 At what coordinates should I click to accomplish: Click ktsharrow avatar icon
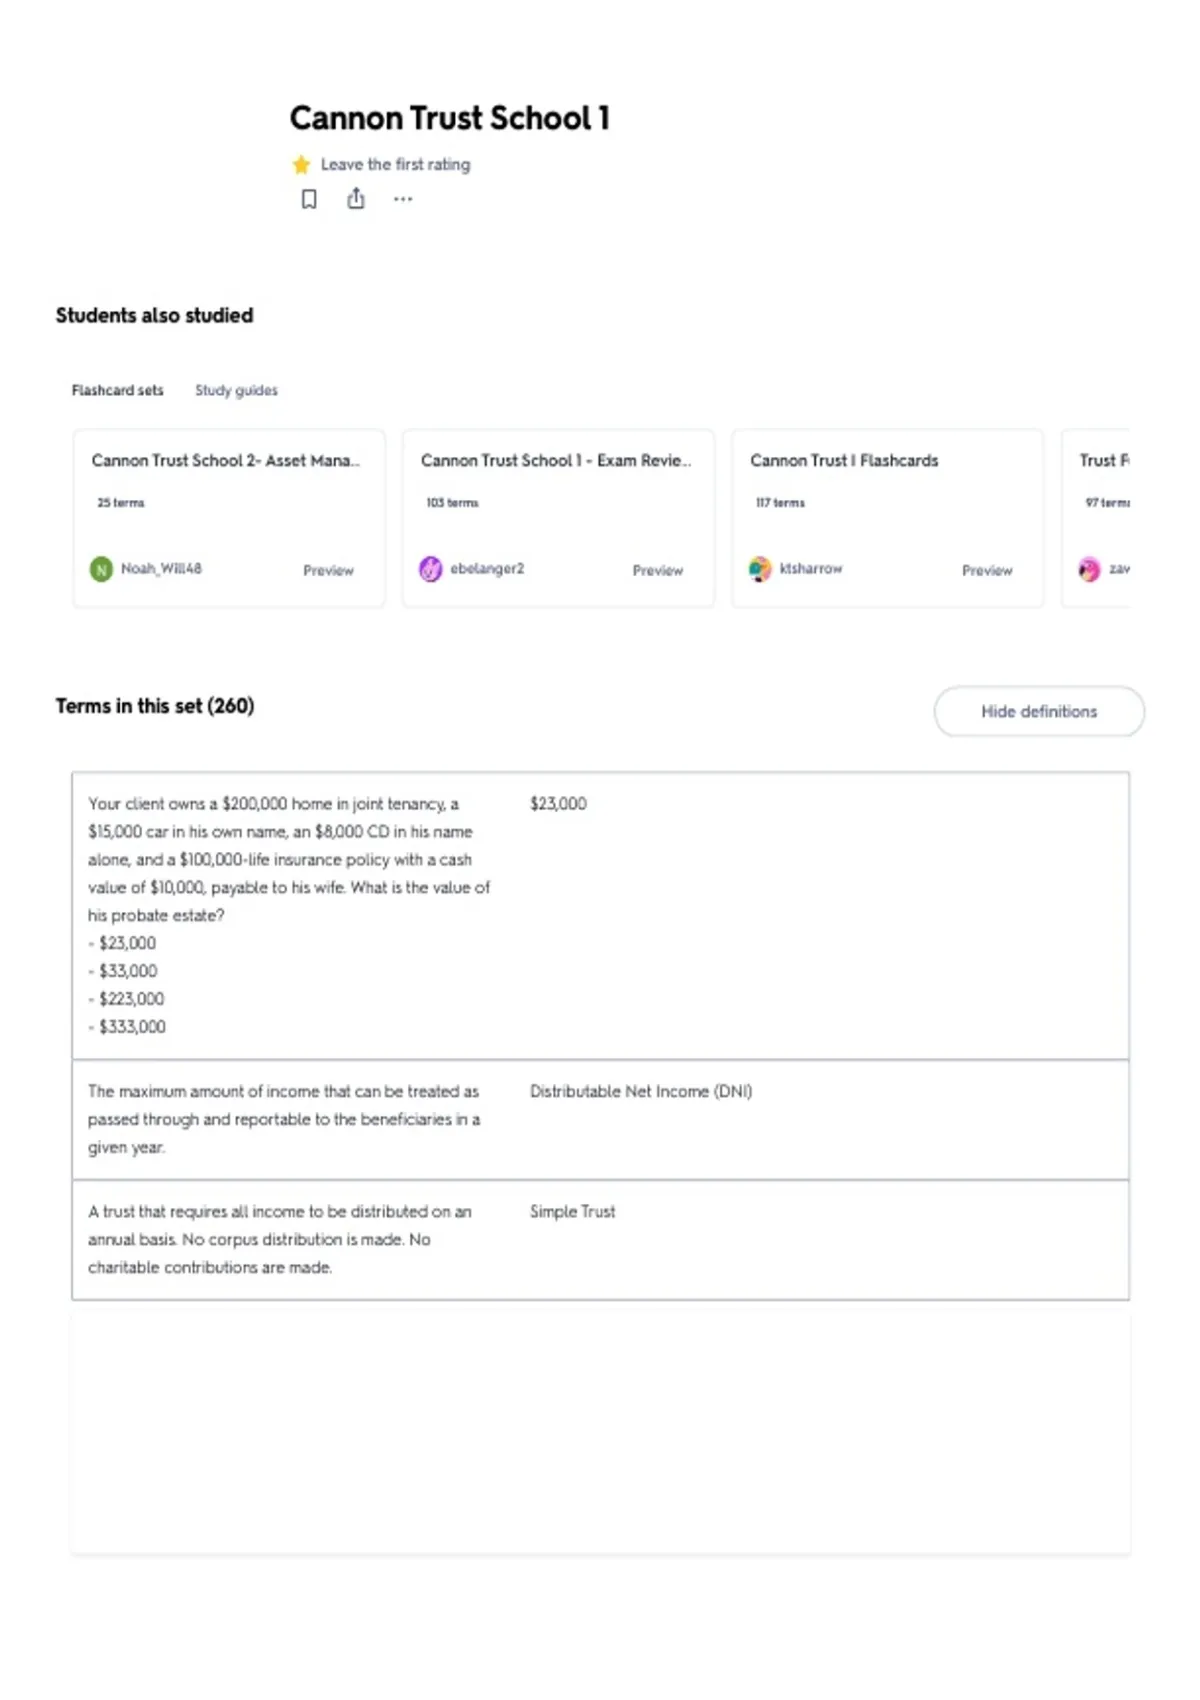coord(760,569)
